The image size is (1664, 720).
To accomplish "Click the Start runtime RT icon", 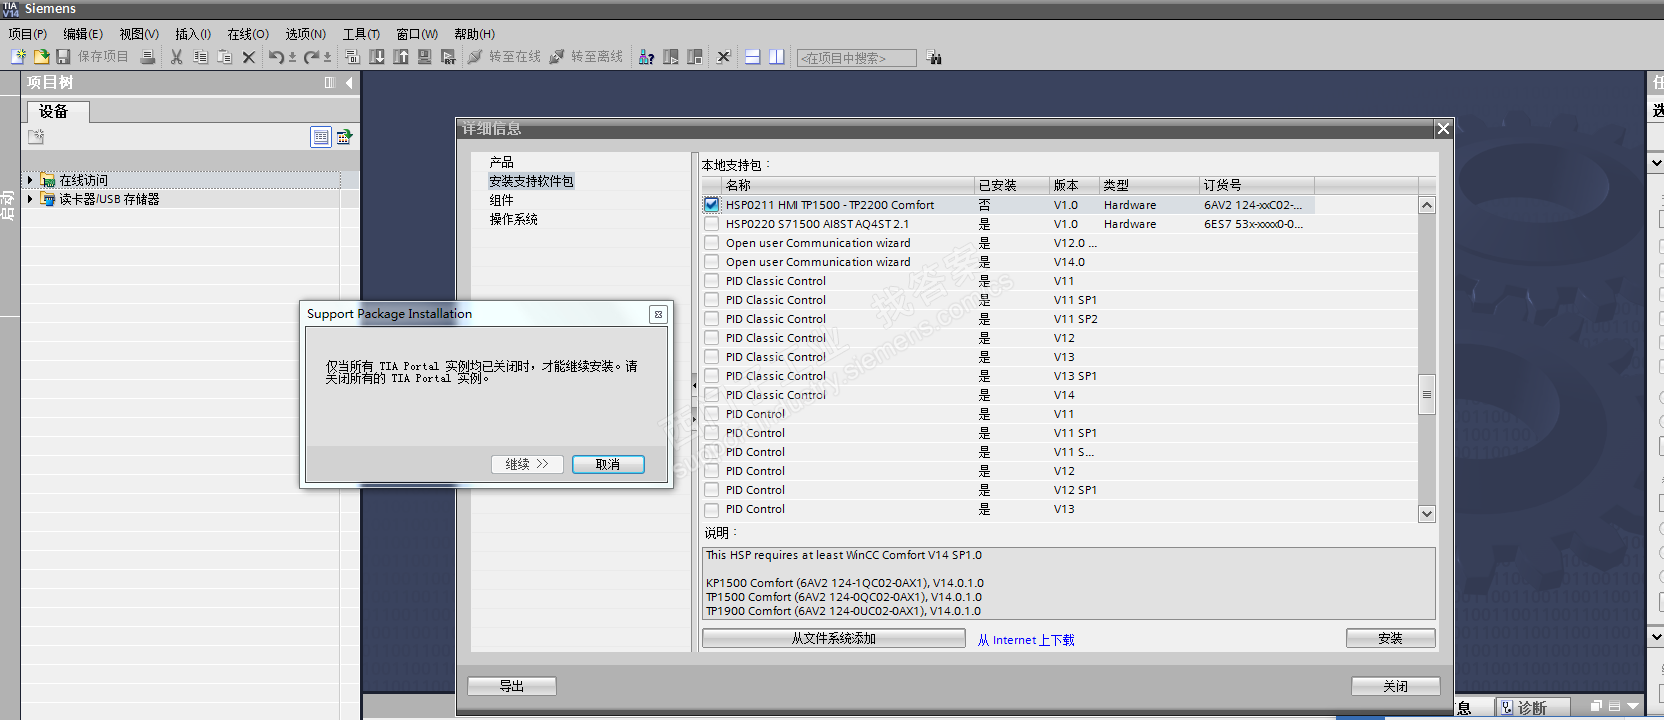I will [448, 57].
